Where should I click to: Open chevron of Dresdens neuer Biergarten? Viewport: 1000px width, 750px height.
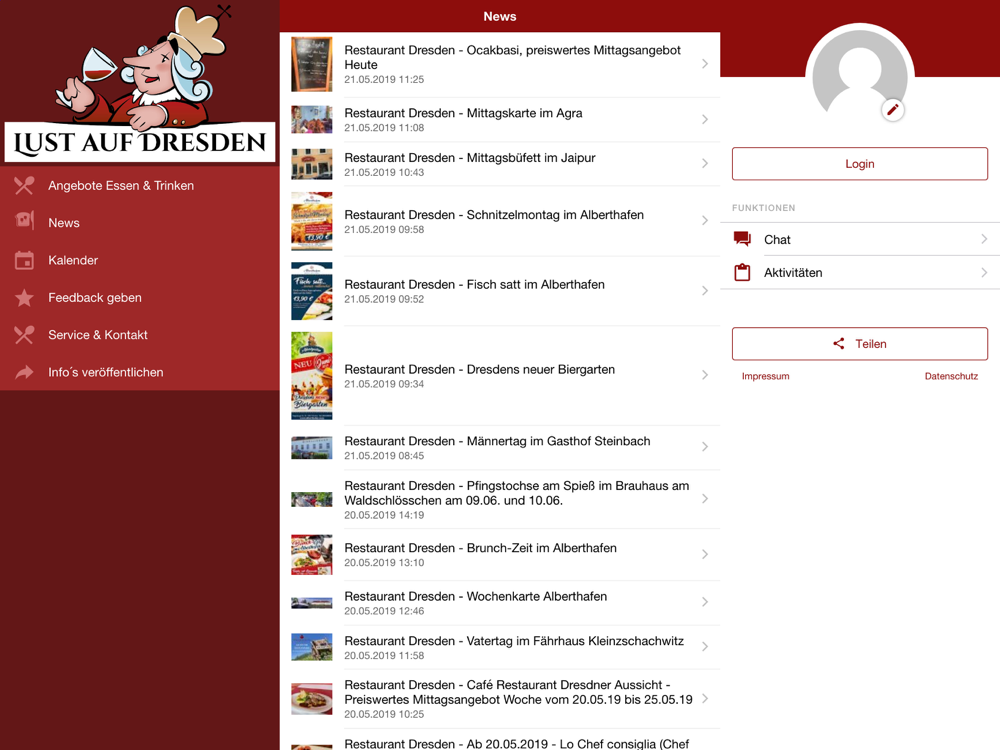[x=705, y=375]
